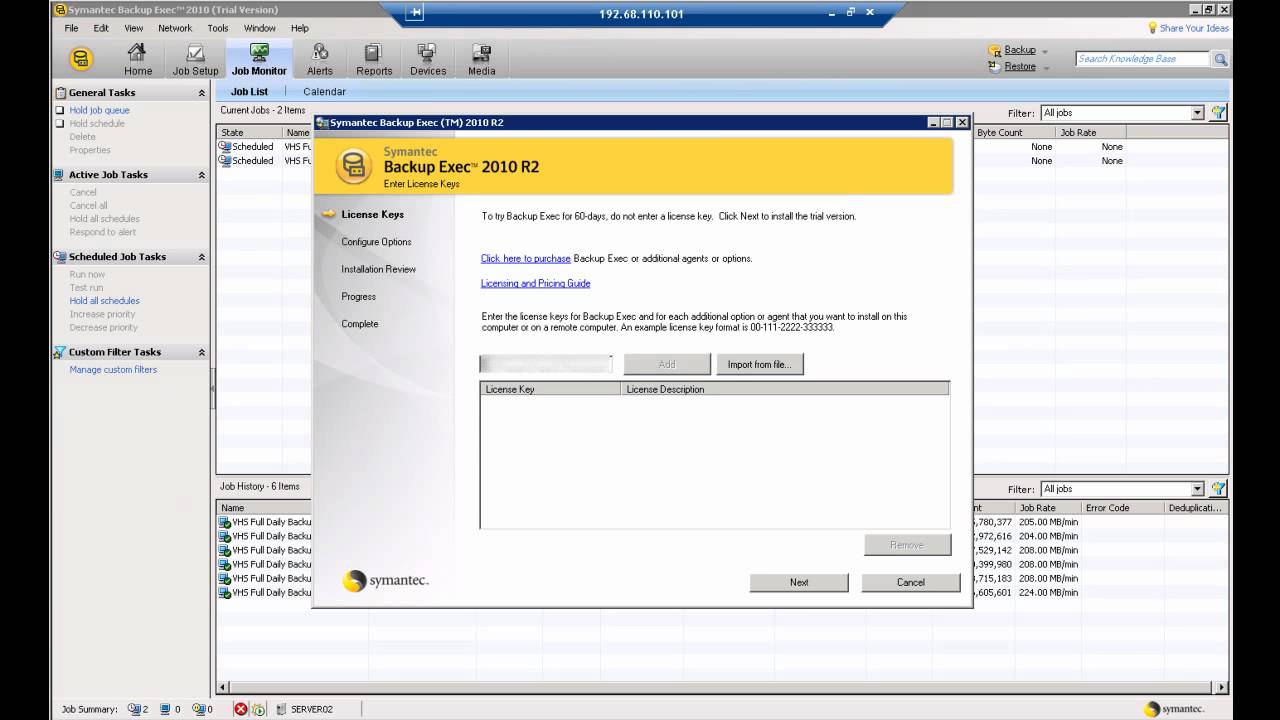This screenshot has width=1280, height=720.
Task: Open the Help menu
Action: point(300,28)
